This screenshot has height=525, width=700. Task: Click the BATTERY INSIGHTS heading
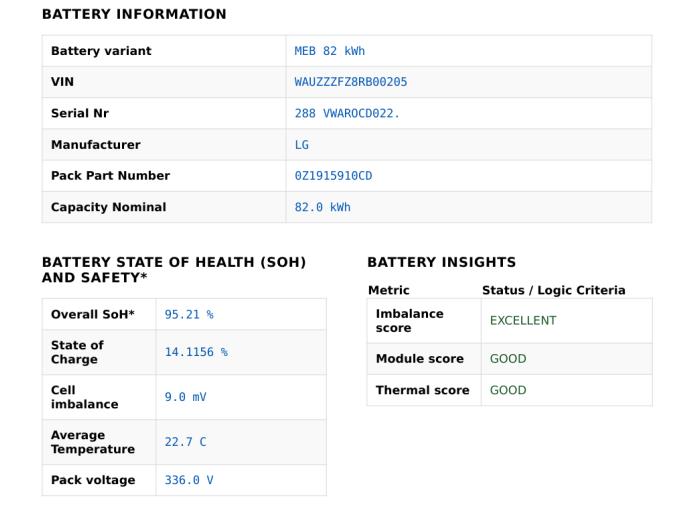point(442,262)
